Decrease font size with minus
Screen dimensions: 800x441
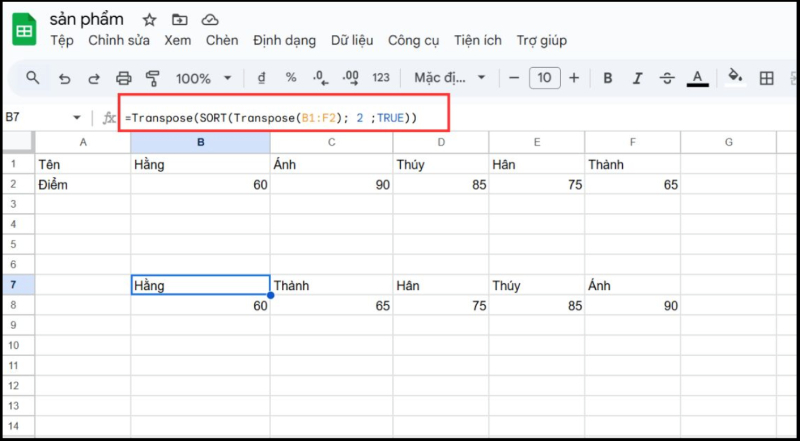(x=514, y=78)
